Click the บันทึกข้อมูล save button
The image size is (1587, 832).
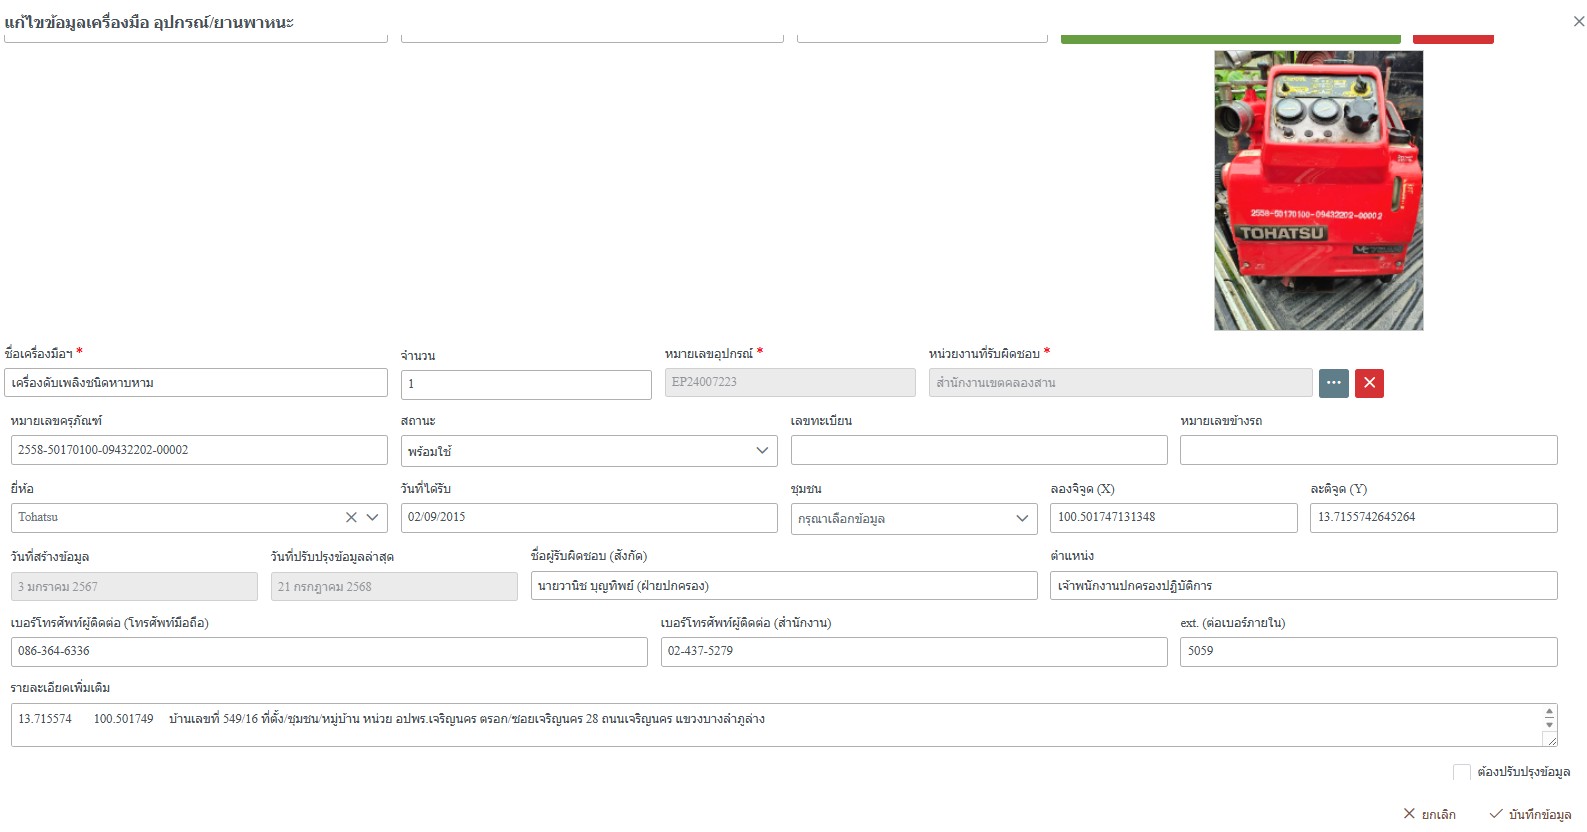point(1530,814)
